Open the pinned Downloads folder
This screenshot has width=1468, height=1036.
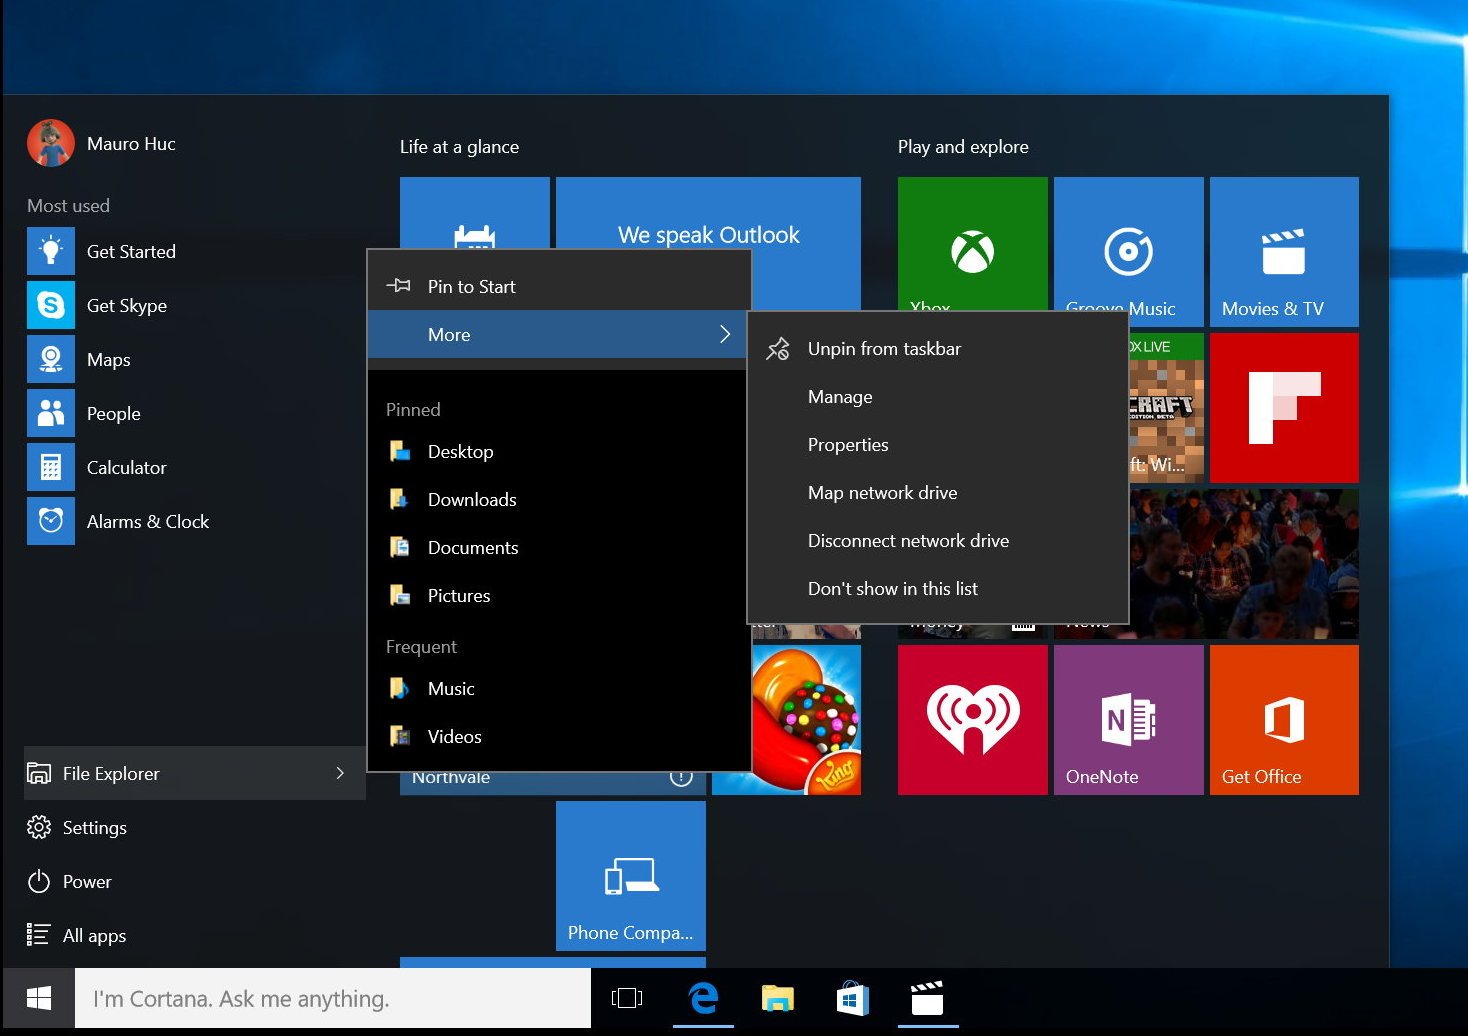pyautogui.click(x=559, y=499)
